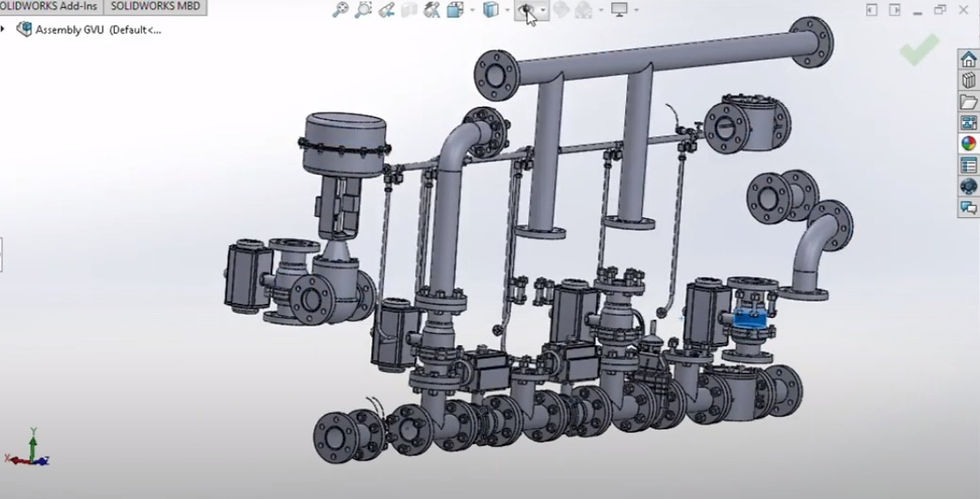Open the SOLIDWORKS MBD tab

[x=155, y=6]
